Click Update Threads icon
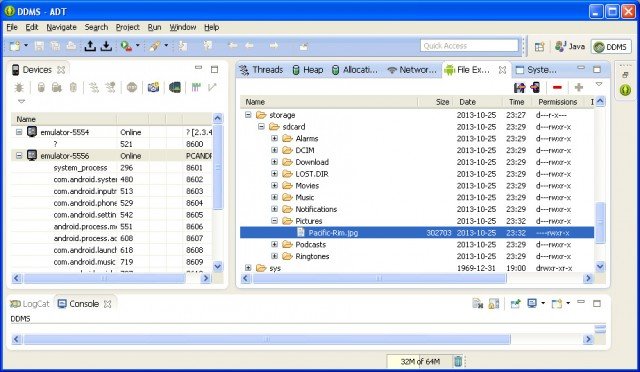640x372 pixels. [94, 87]
